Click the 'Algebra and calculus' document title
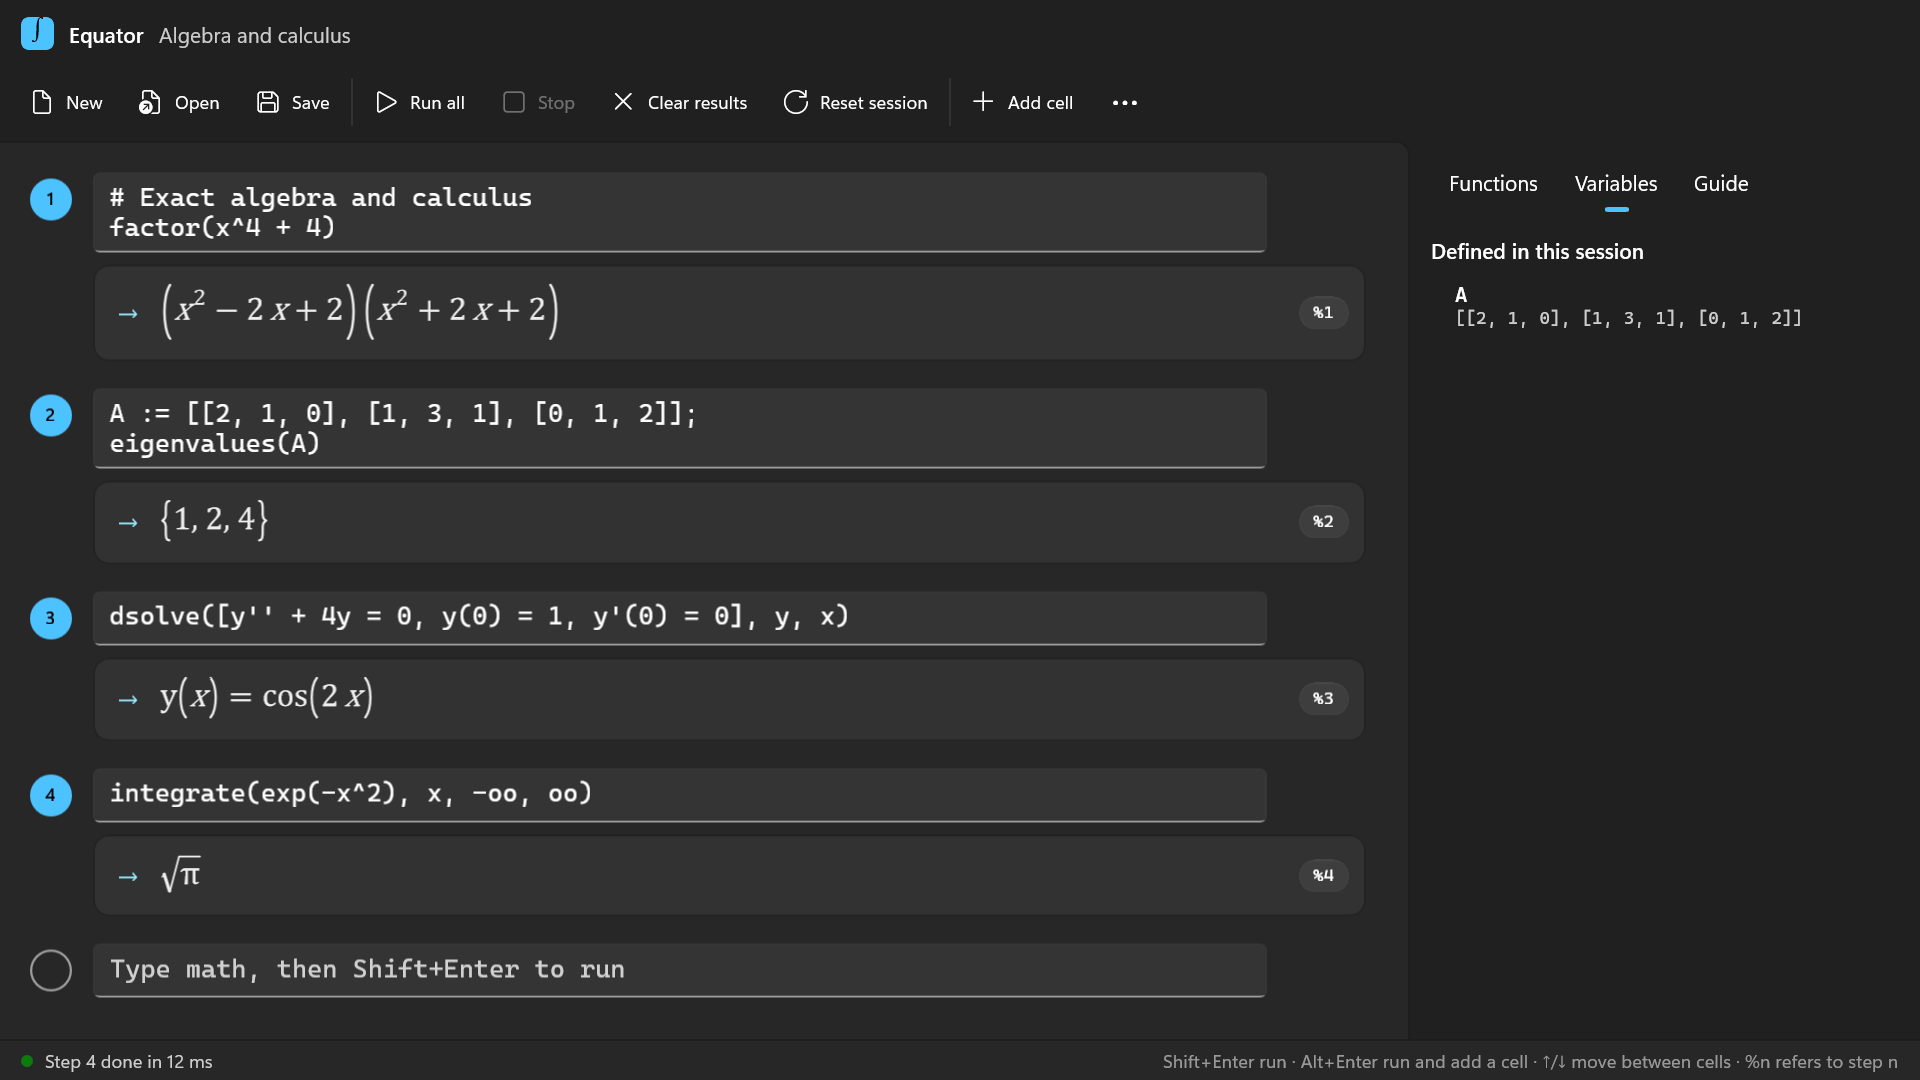Image resolution: width=1920 pixels, height=1080 pixels. pos(255,36)
